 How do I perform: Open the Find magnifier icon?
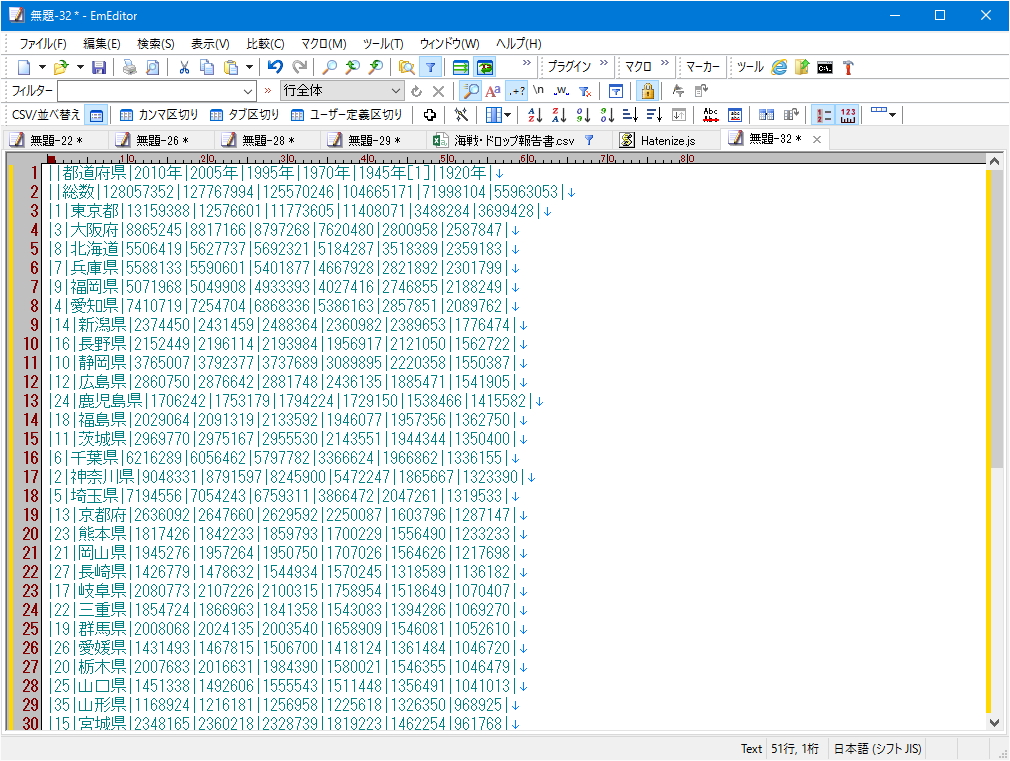click(x=329, y=67)
